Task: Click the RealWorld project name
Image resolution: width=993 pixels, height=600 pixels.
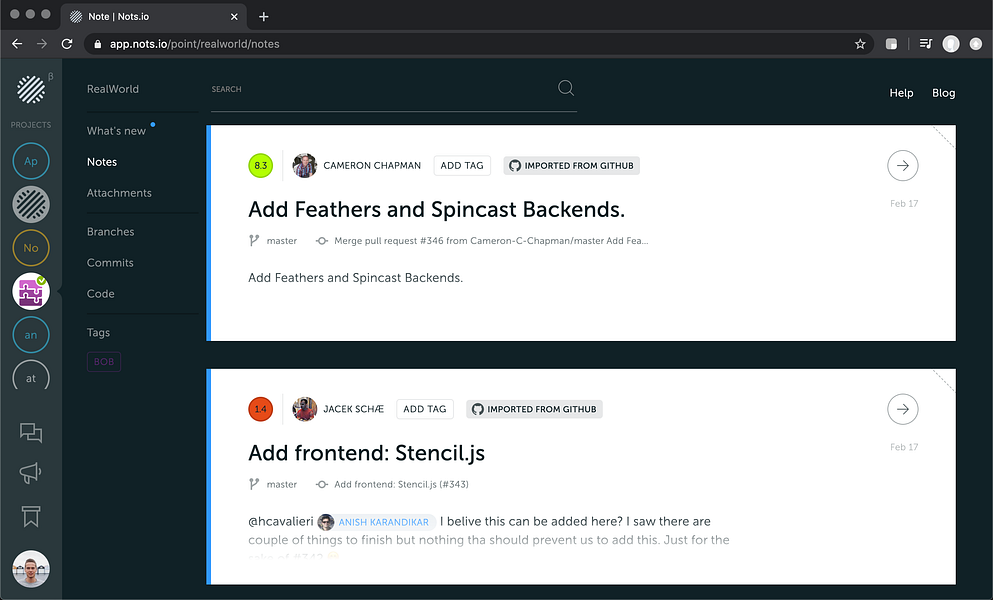Action: click(x=113, y=89)
